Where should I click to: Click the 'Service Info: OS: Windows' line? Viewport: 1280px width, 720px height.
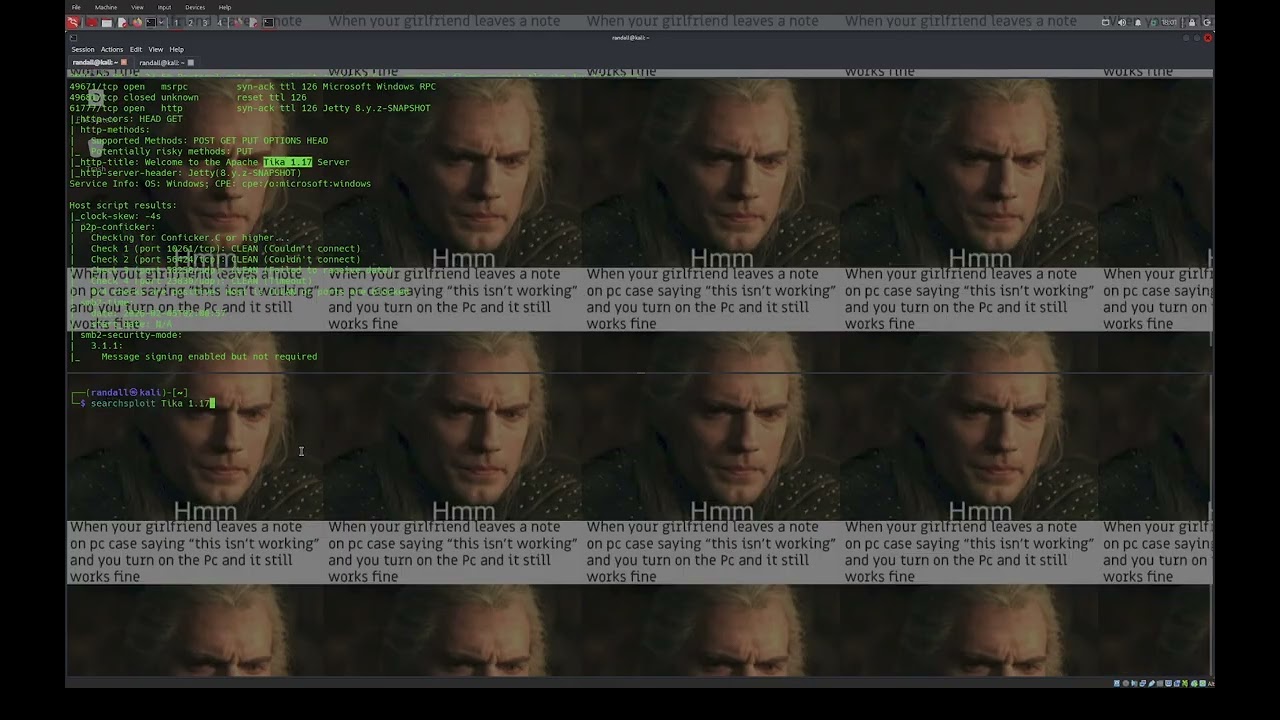pos(220,184)
